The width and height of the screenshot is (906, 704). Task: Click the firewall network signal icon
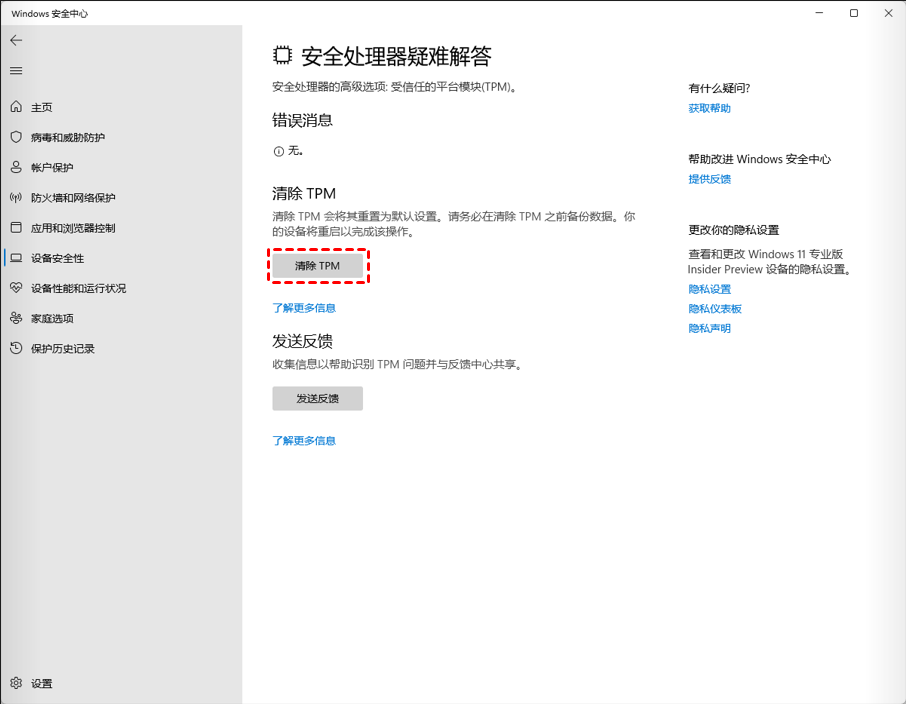(16, 198)
